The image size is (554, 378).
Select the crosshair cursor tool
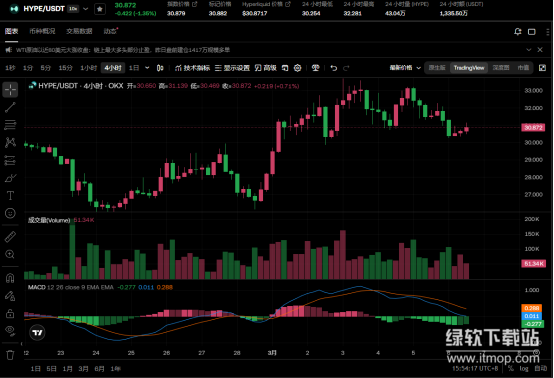(x=10, y=89)
